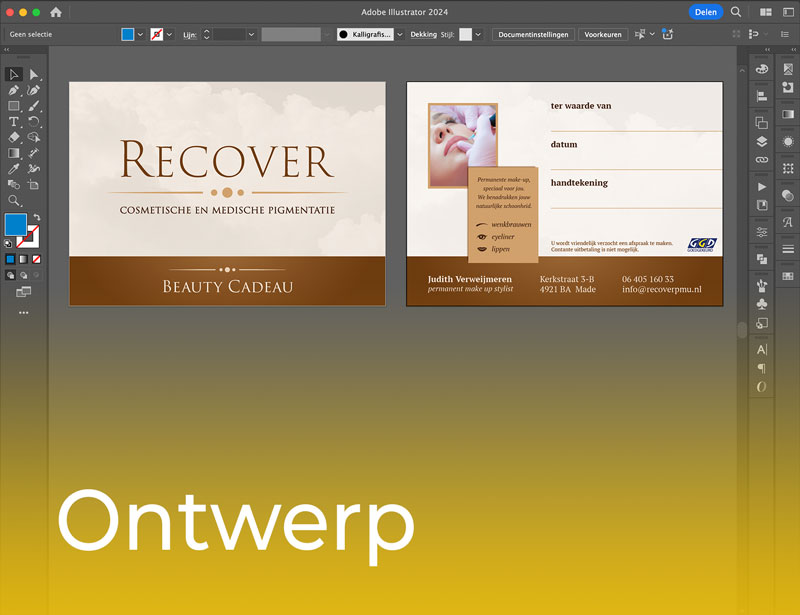800x615 pixels.
Task: Open the Dekking opacity panel link
Action: pos(423,34)
